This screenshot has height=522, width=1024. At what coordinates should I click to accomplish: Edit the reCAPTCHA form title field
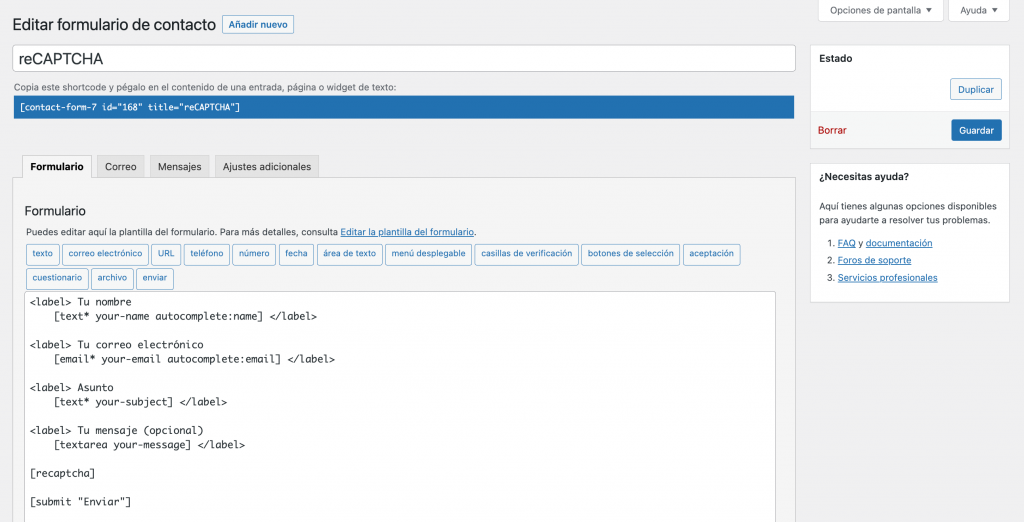(404, 59)
